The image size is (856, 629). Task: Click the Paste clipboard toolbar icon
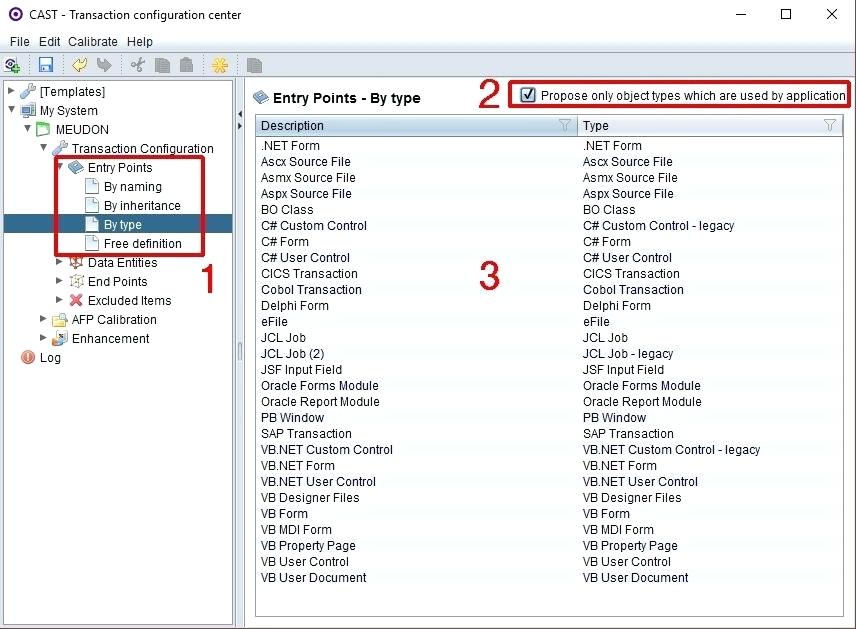[186, 65]
